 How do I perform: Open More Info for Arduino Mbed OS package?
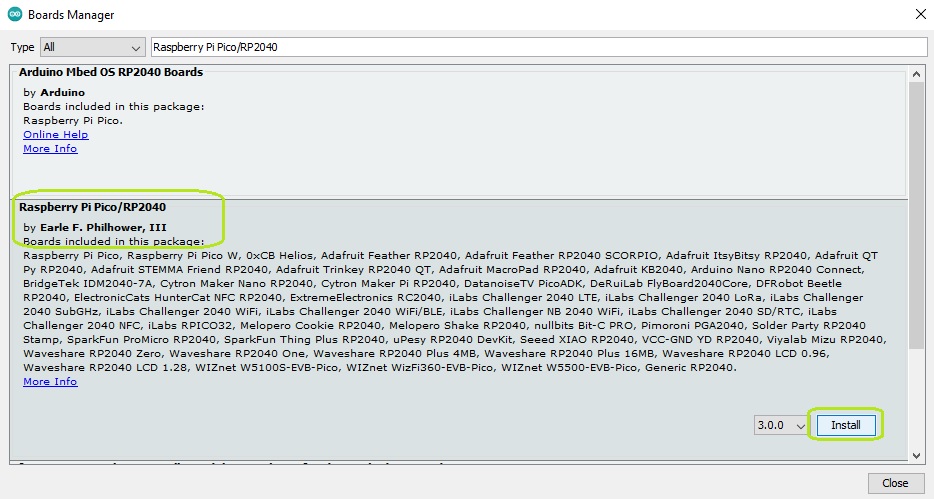pos(50,149)
